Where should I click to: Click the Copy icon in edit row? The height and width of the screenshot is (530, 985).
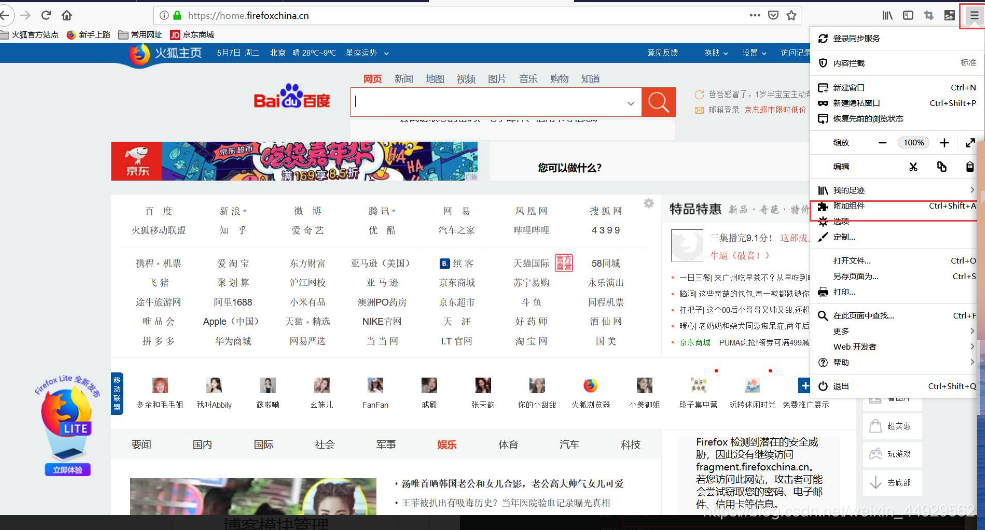(x=941, y=166)
